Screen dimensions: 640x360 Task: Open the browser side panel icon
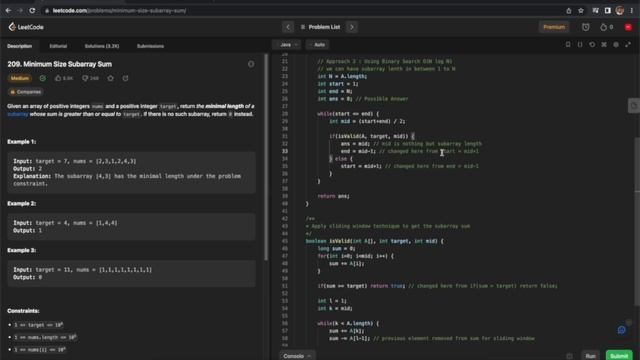coord(607,11)
